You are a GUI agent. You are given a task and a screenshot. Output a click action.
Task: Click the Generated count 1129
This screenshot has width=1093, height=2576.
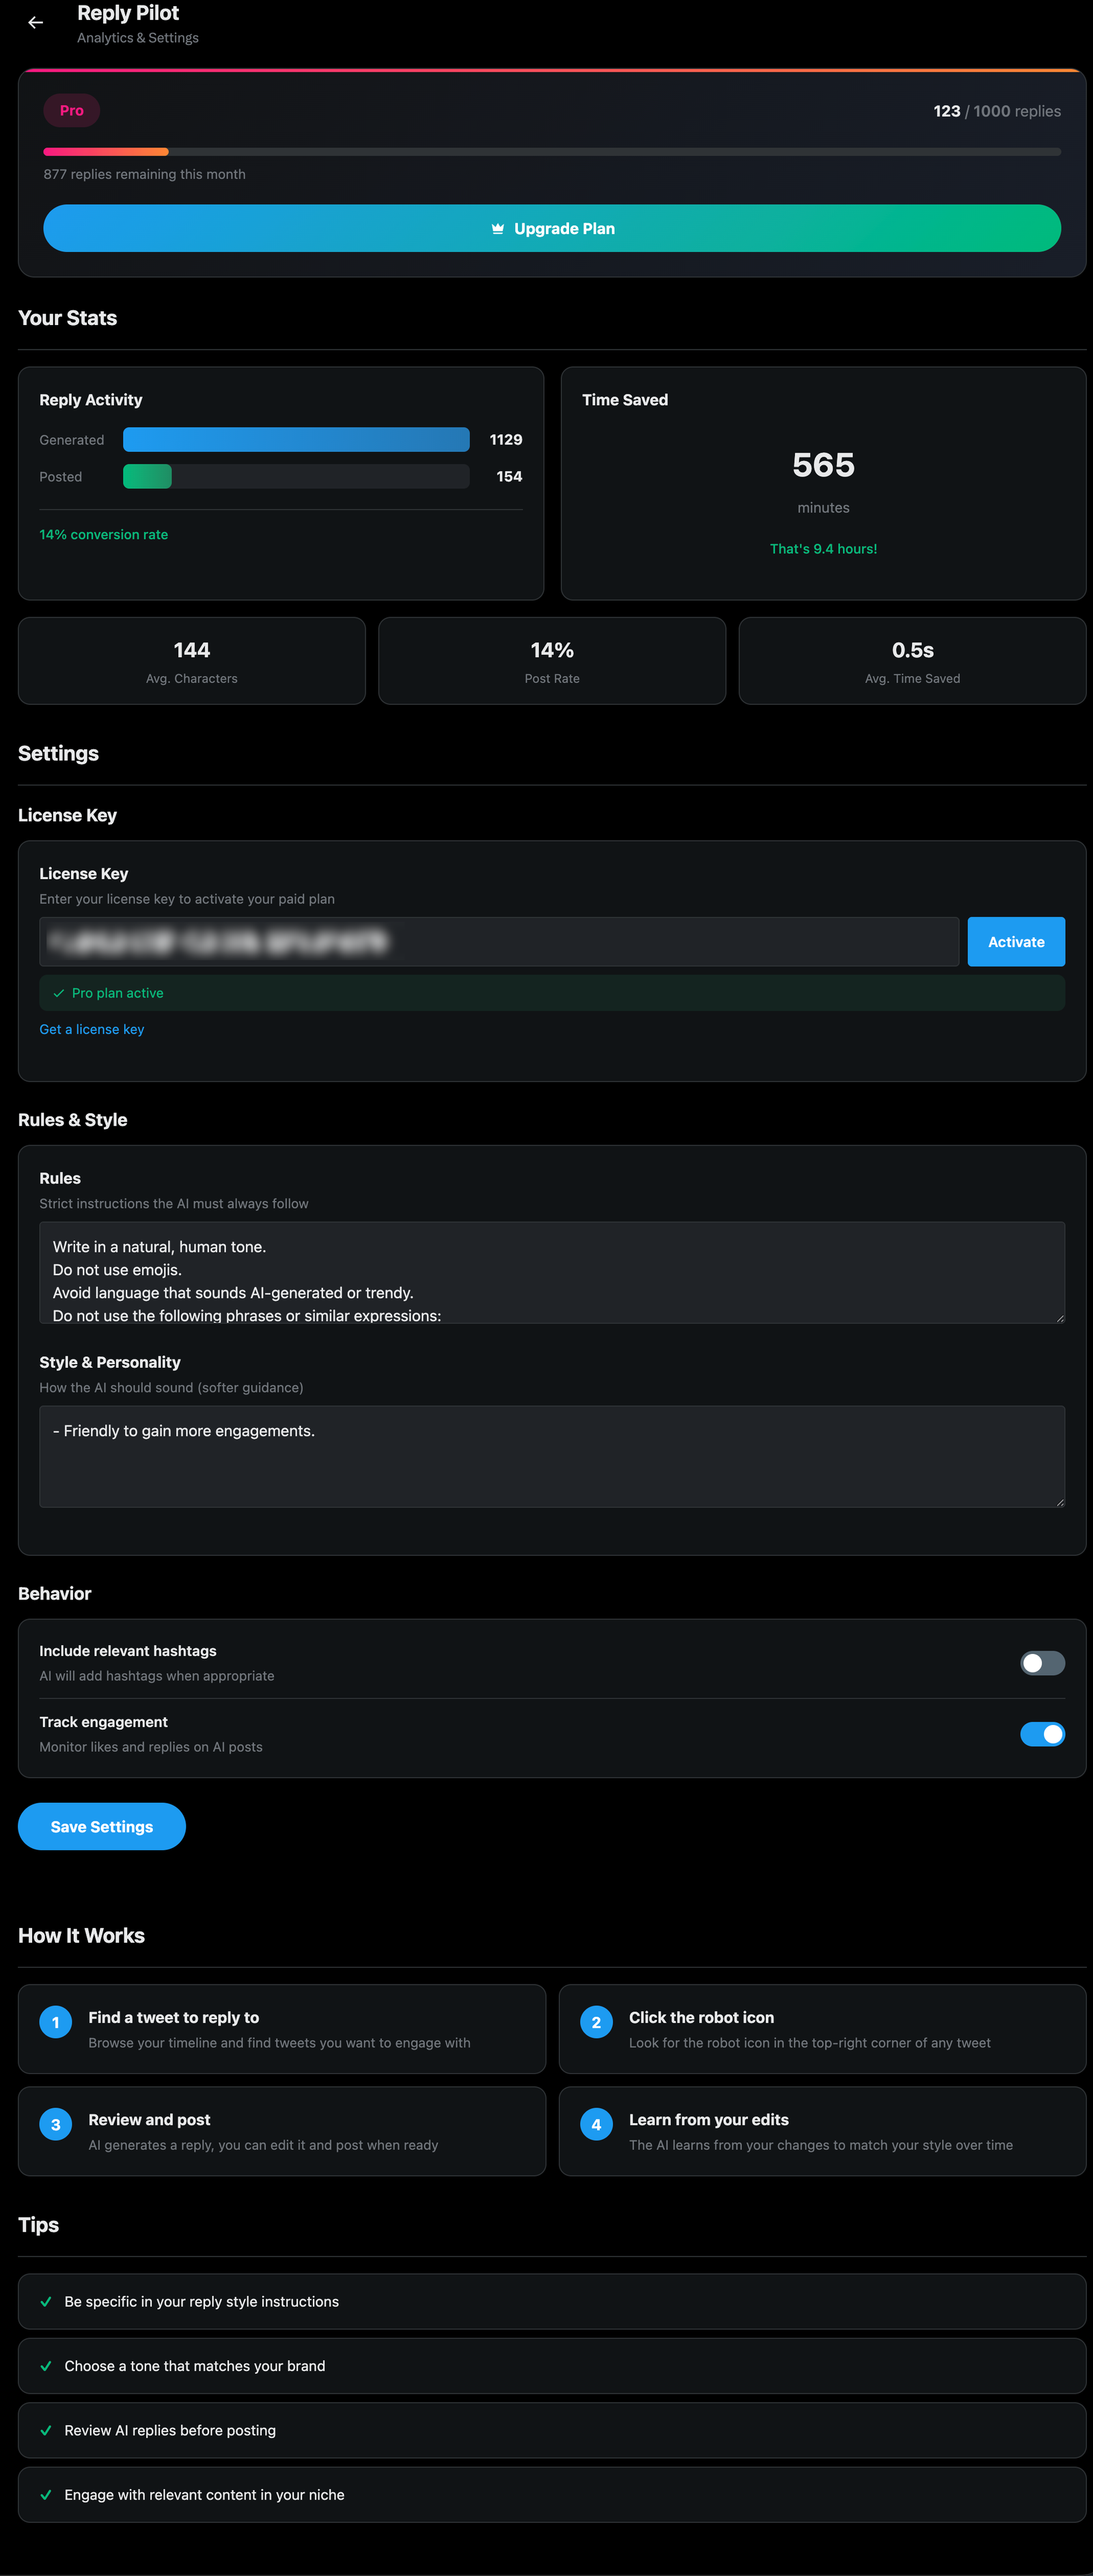tap(506, 440)
